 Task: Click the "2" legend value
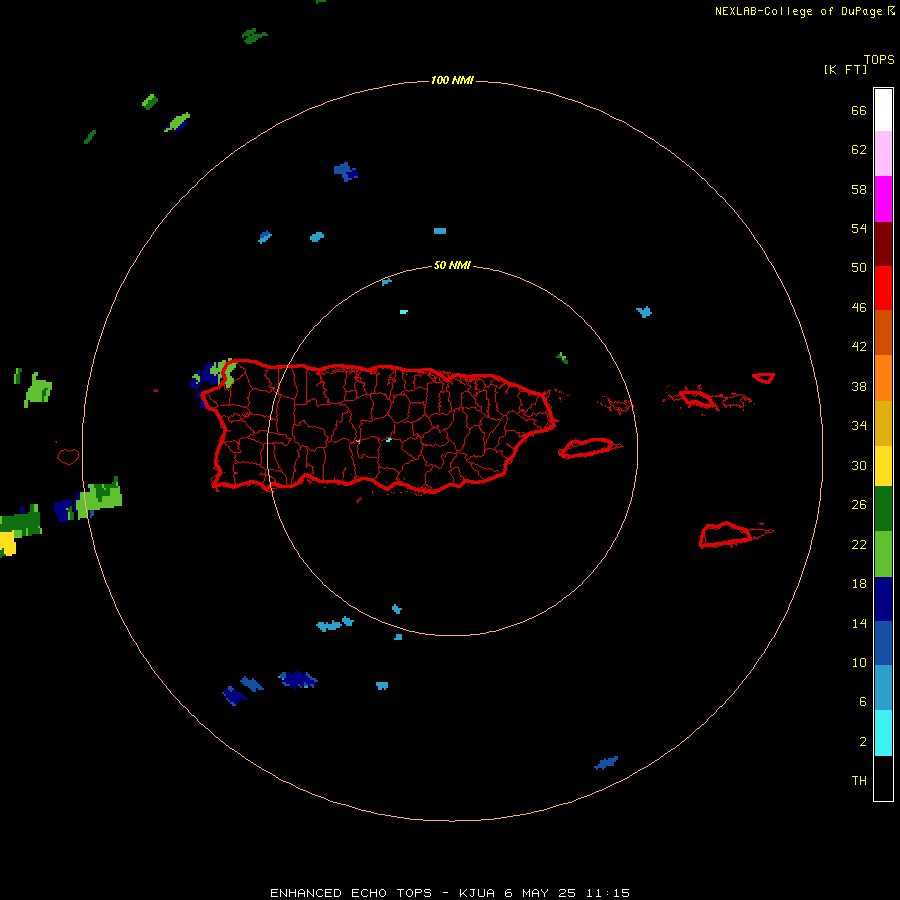863,742
